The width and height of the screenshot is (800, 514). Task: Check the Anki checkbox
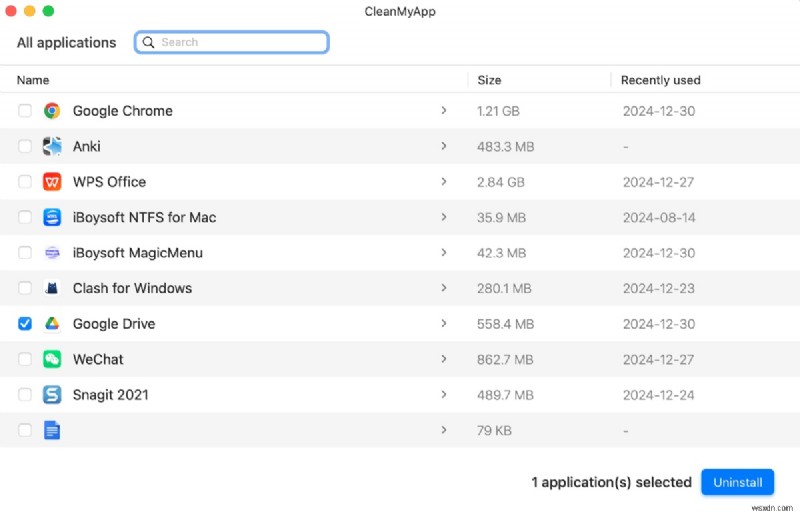click(24, 146)
